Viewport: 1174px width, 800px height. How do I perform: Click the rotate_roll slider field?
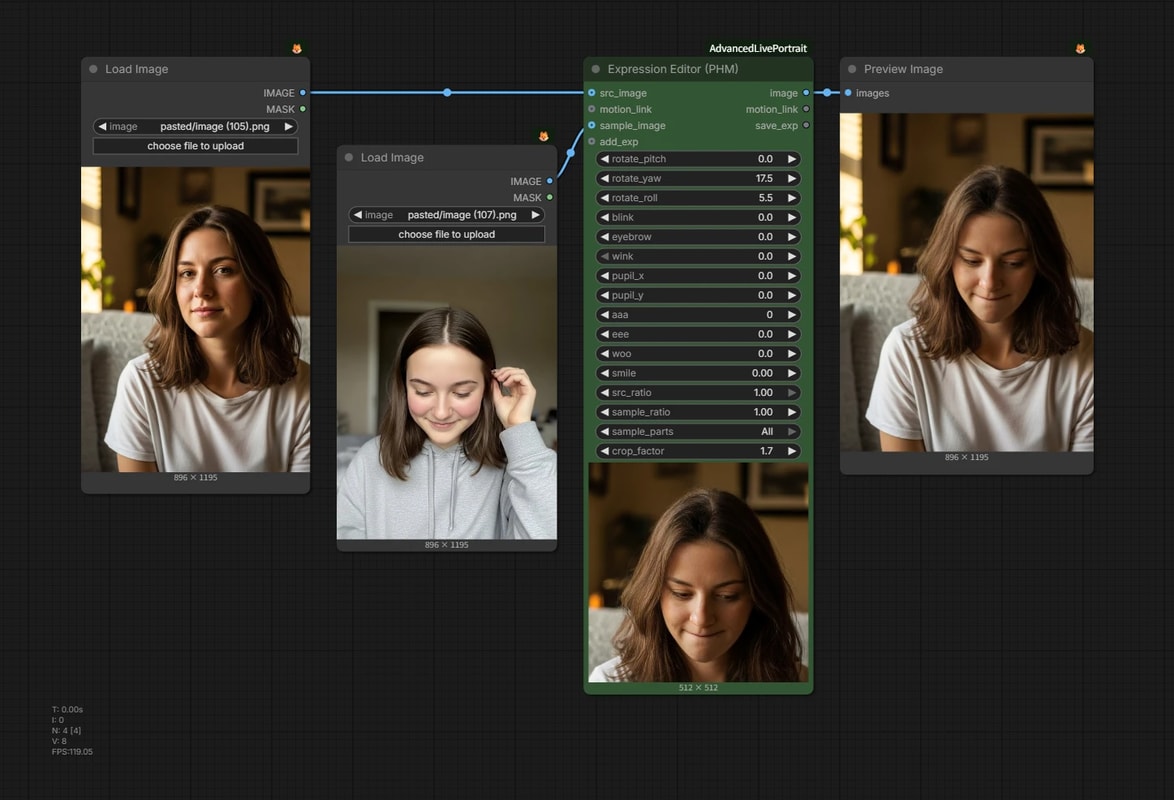pyautogui.click(x=698, y=198)
